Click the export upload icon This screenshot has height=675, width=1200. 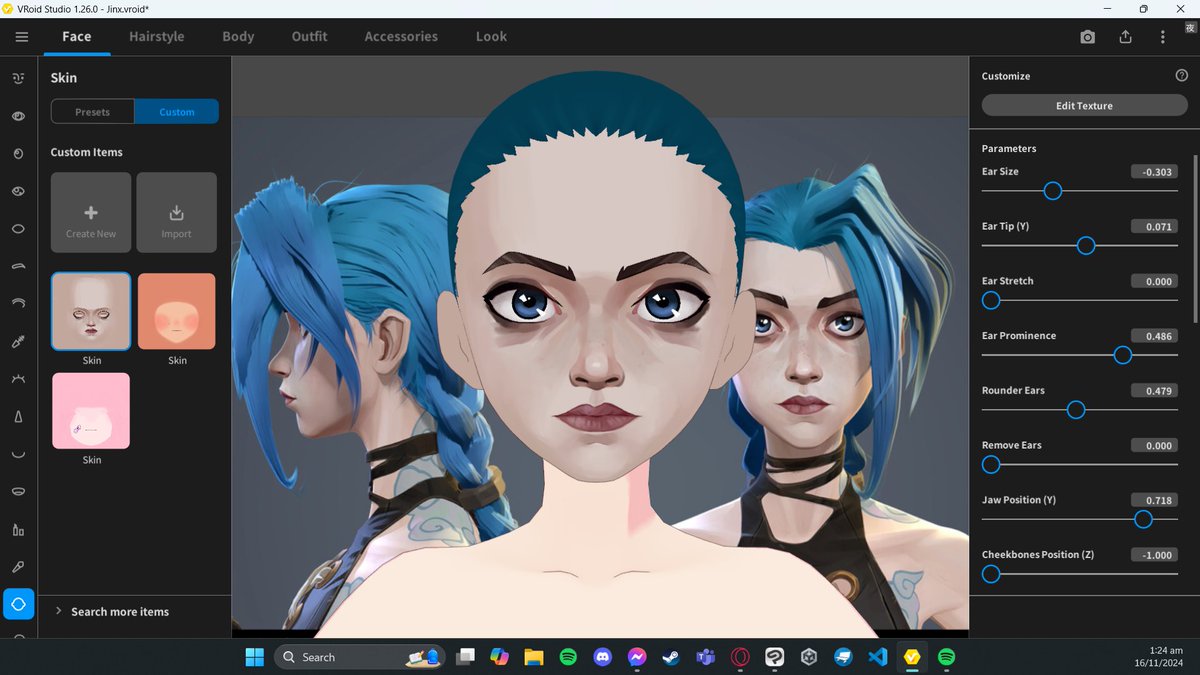[x=1125, y=37]
